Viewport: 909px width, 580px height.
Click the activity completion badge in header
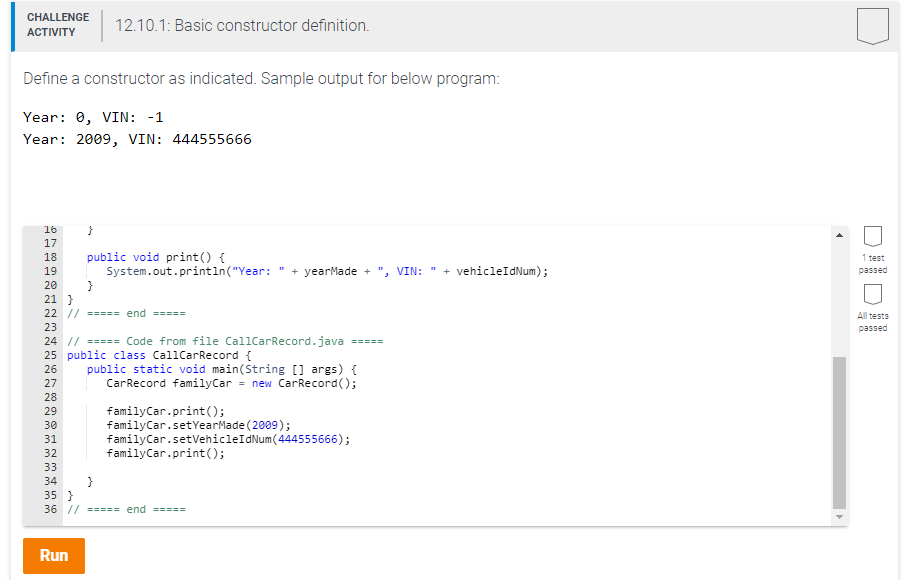[x=872, y=26]
